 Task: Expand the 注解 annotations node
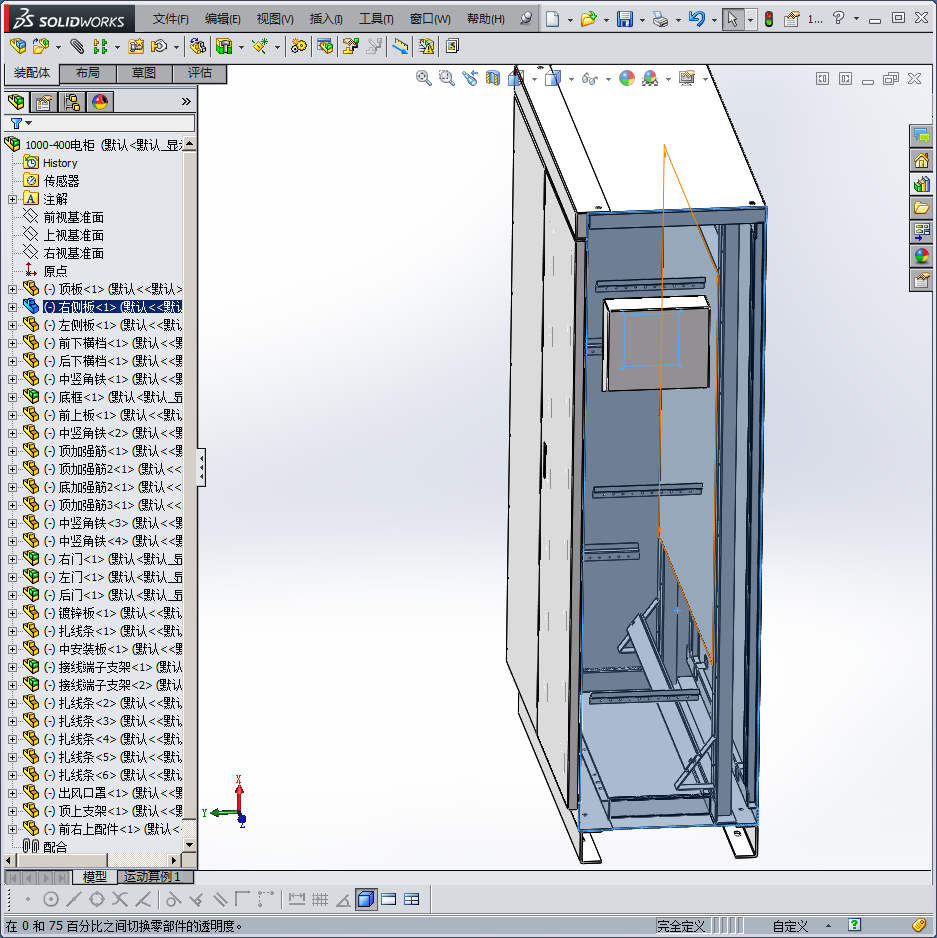point(12,199)
